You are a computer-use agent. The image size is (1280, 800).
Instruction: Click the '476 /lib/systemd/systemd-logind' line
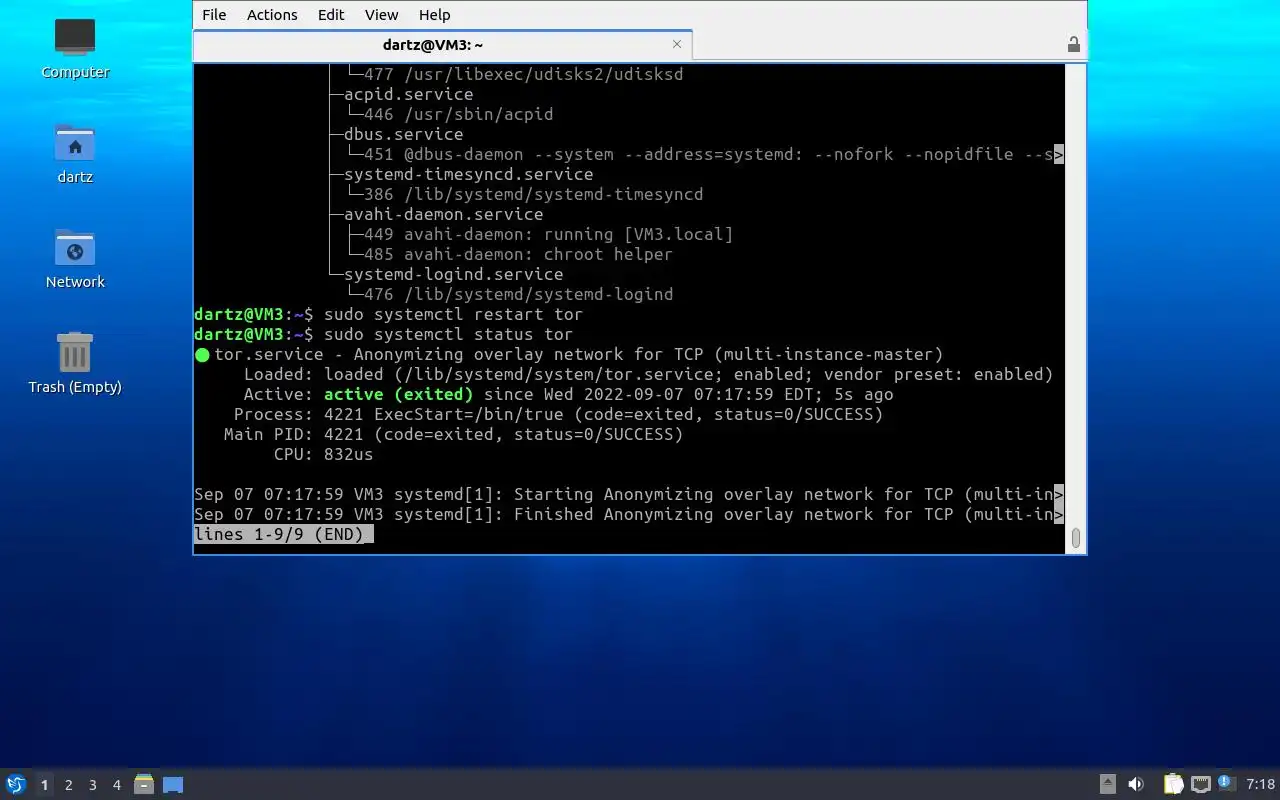click(519, 294)
